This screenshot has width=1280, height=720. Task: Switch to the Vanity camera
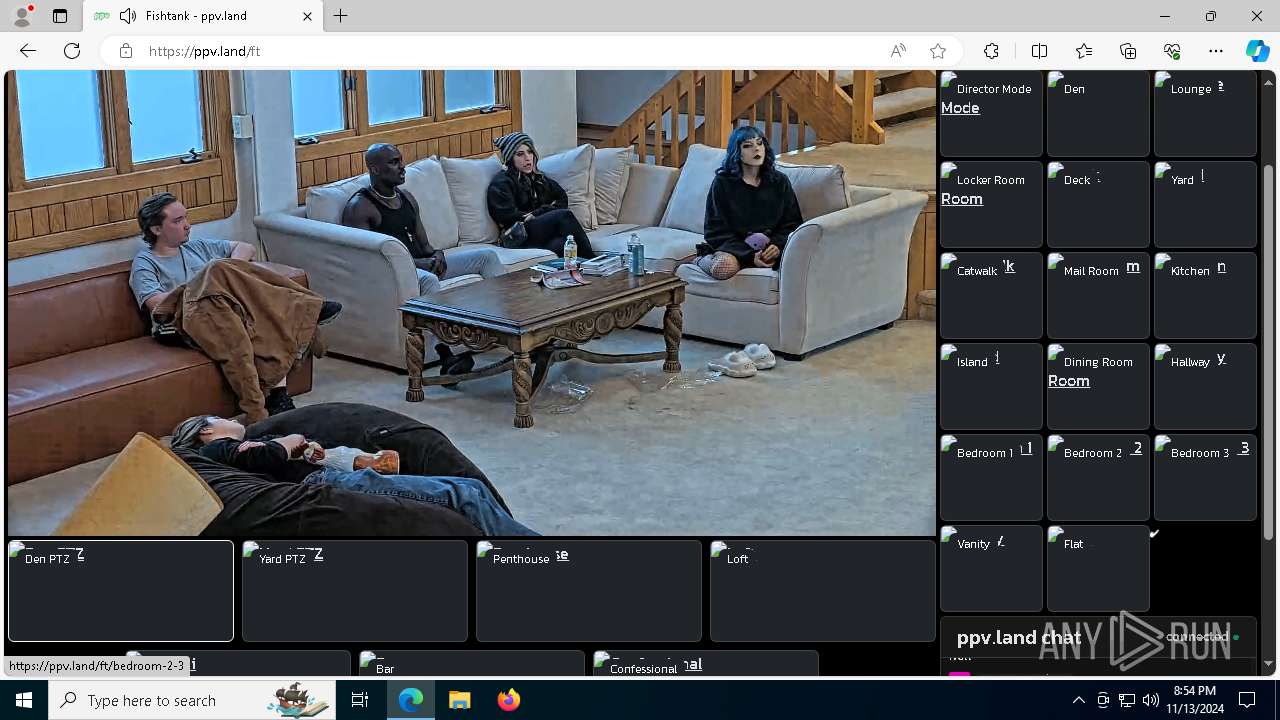point(991,569)
